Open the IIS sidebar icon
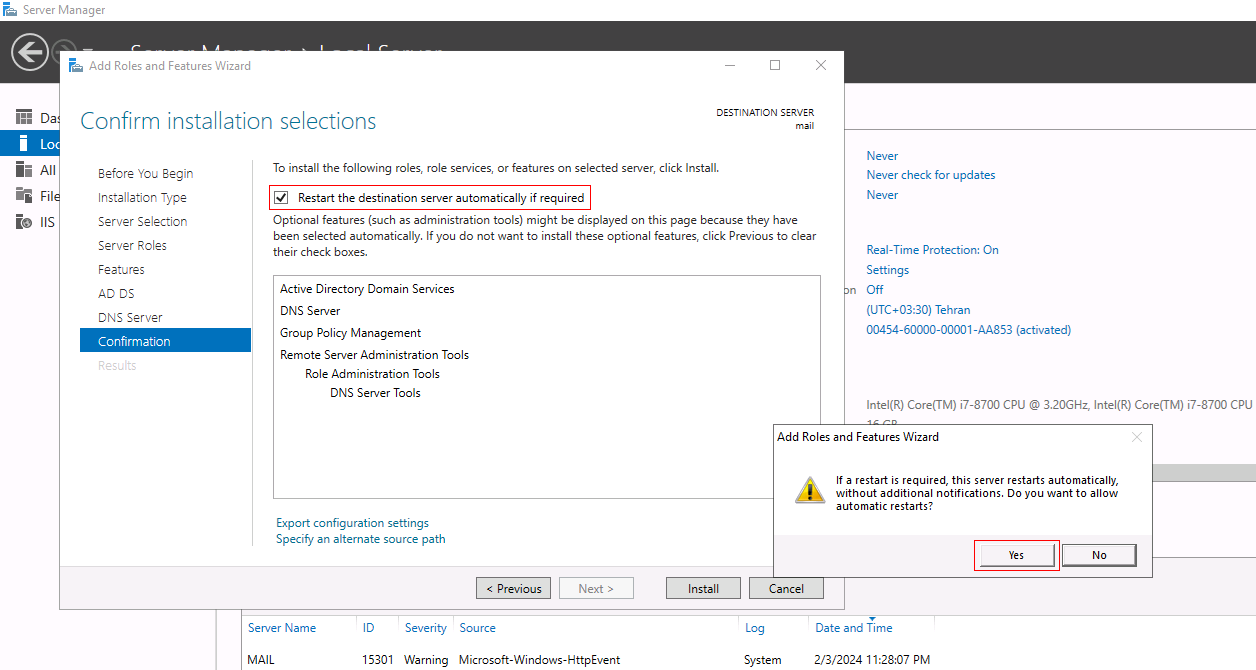 click(x=24, y=222)
